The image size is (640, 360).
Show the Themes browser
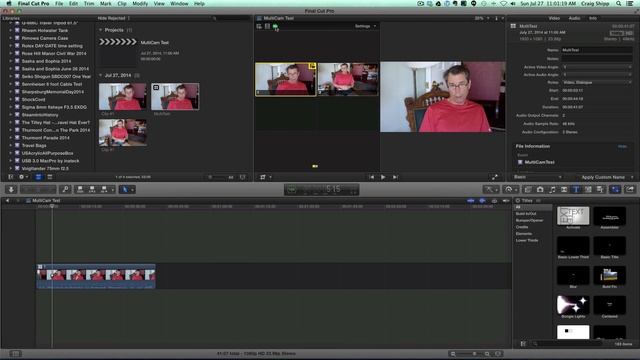(600, 189)
